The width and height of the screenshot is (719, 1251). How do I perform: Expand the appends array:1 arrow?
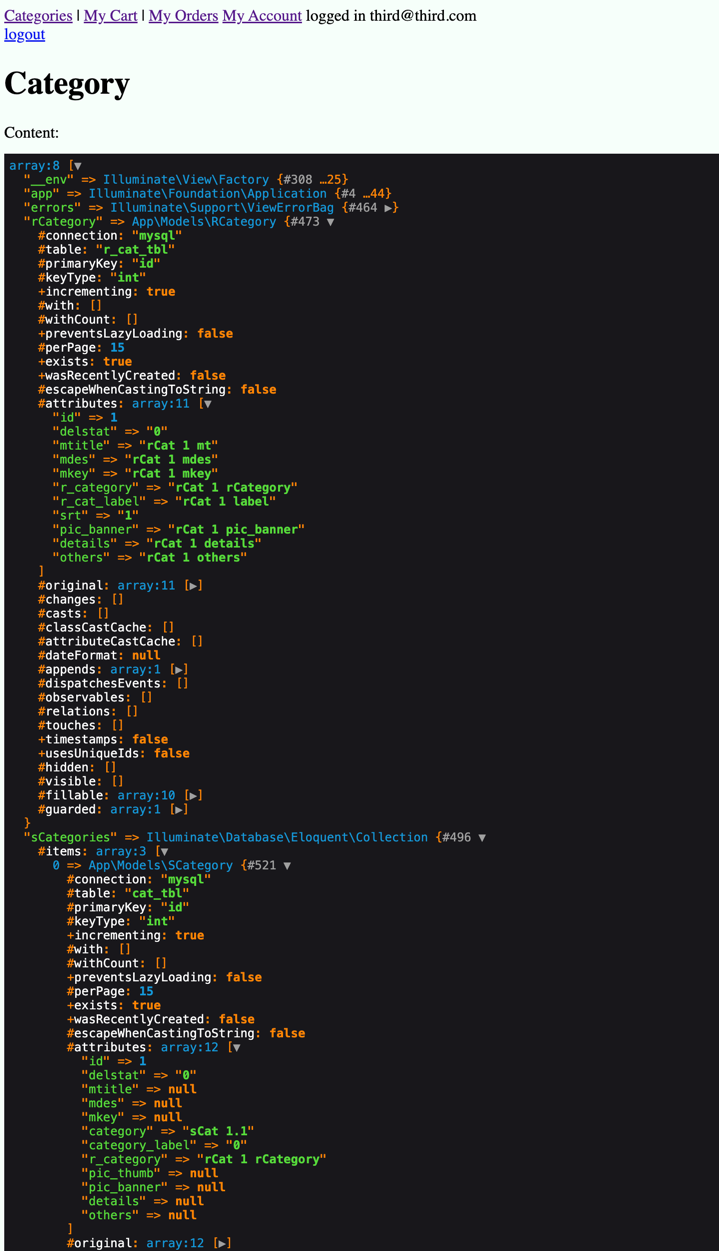click(179, 670)
